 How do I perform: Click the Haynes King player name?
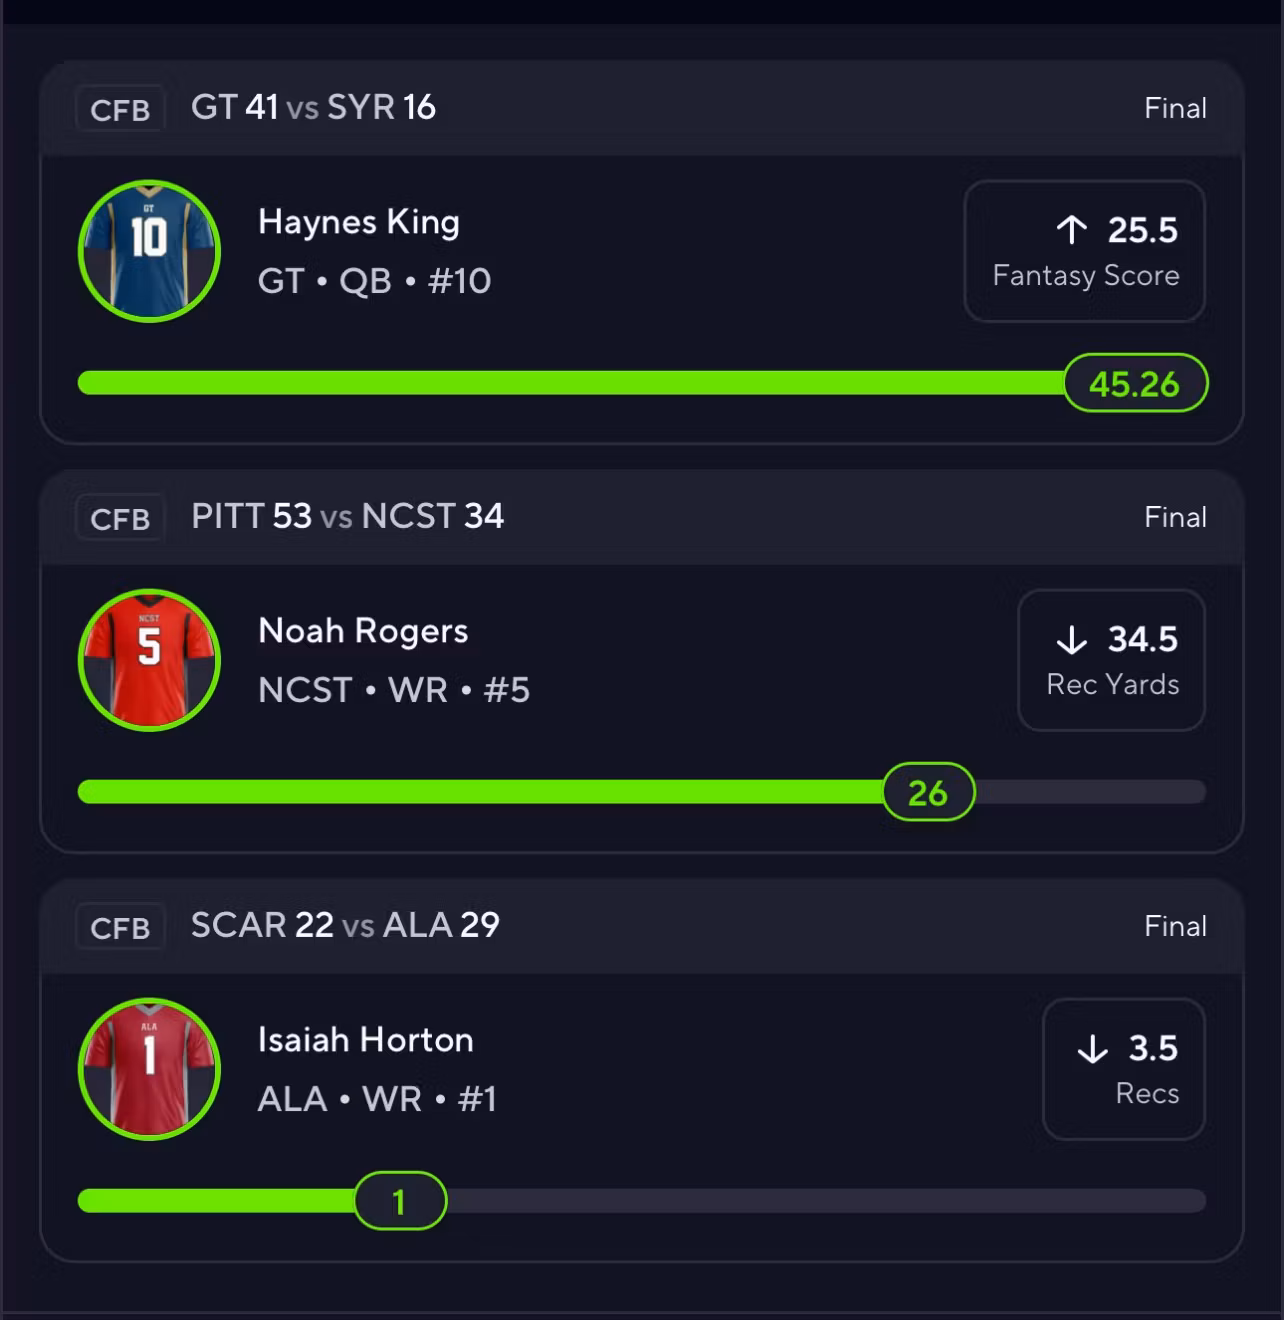pos(359,222)
